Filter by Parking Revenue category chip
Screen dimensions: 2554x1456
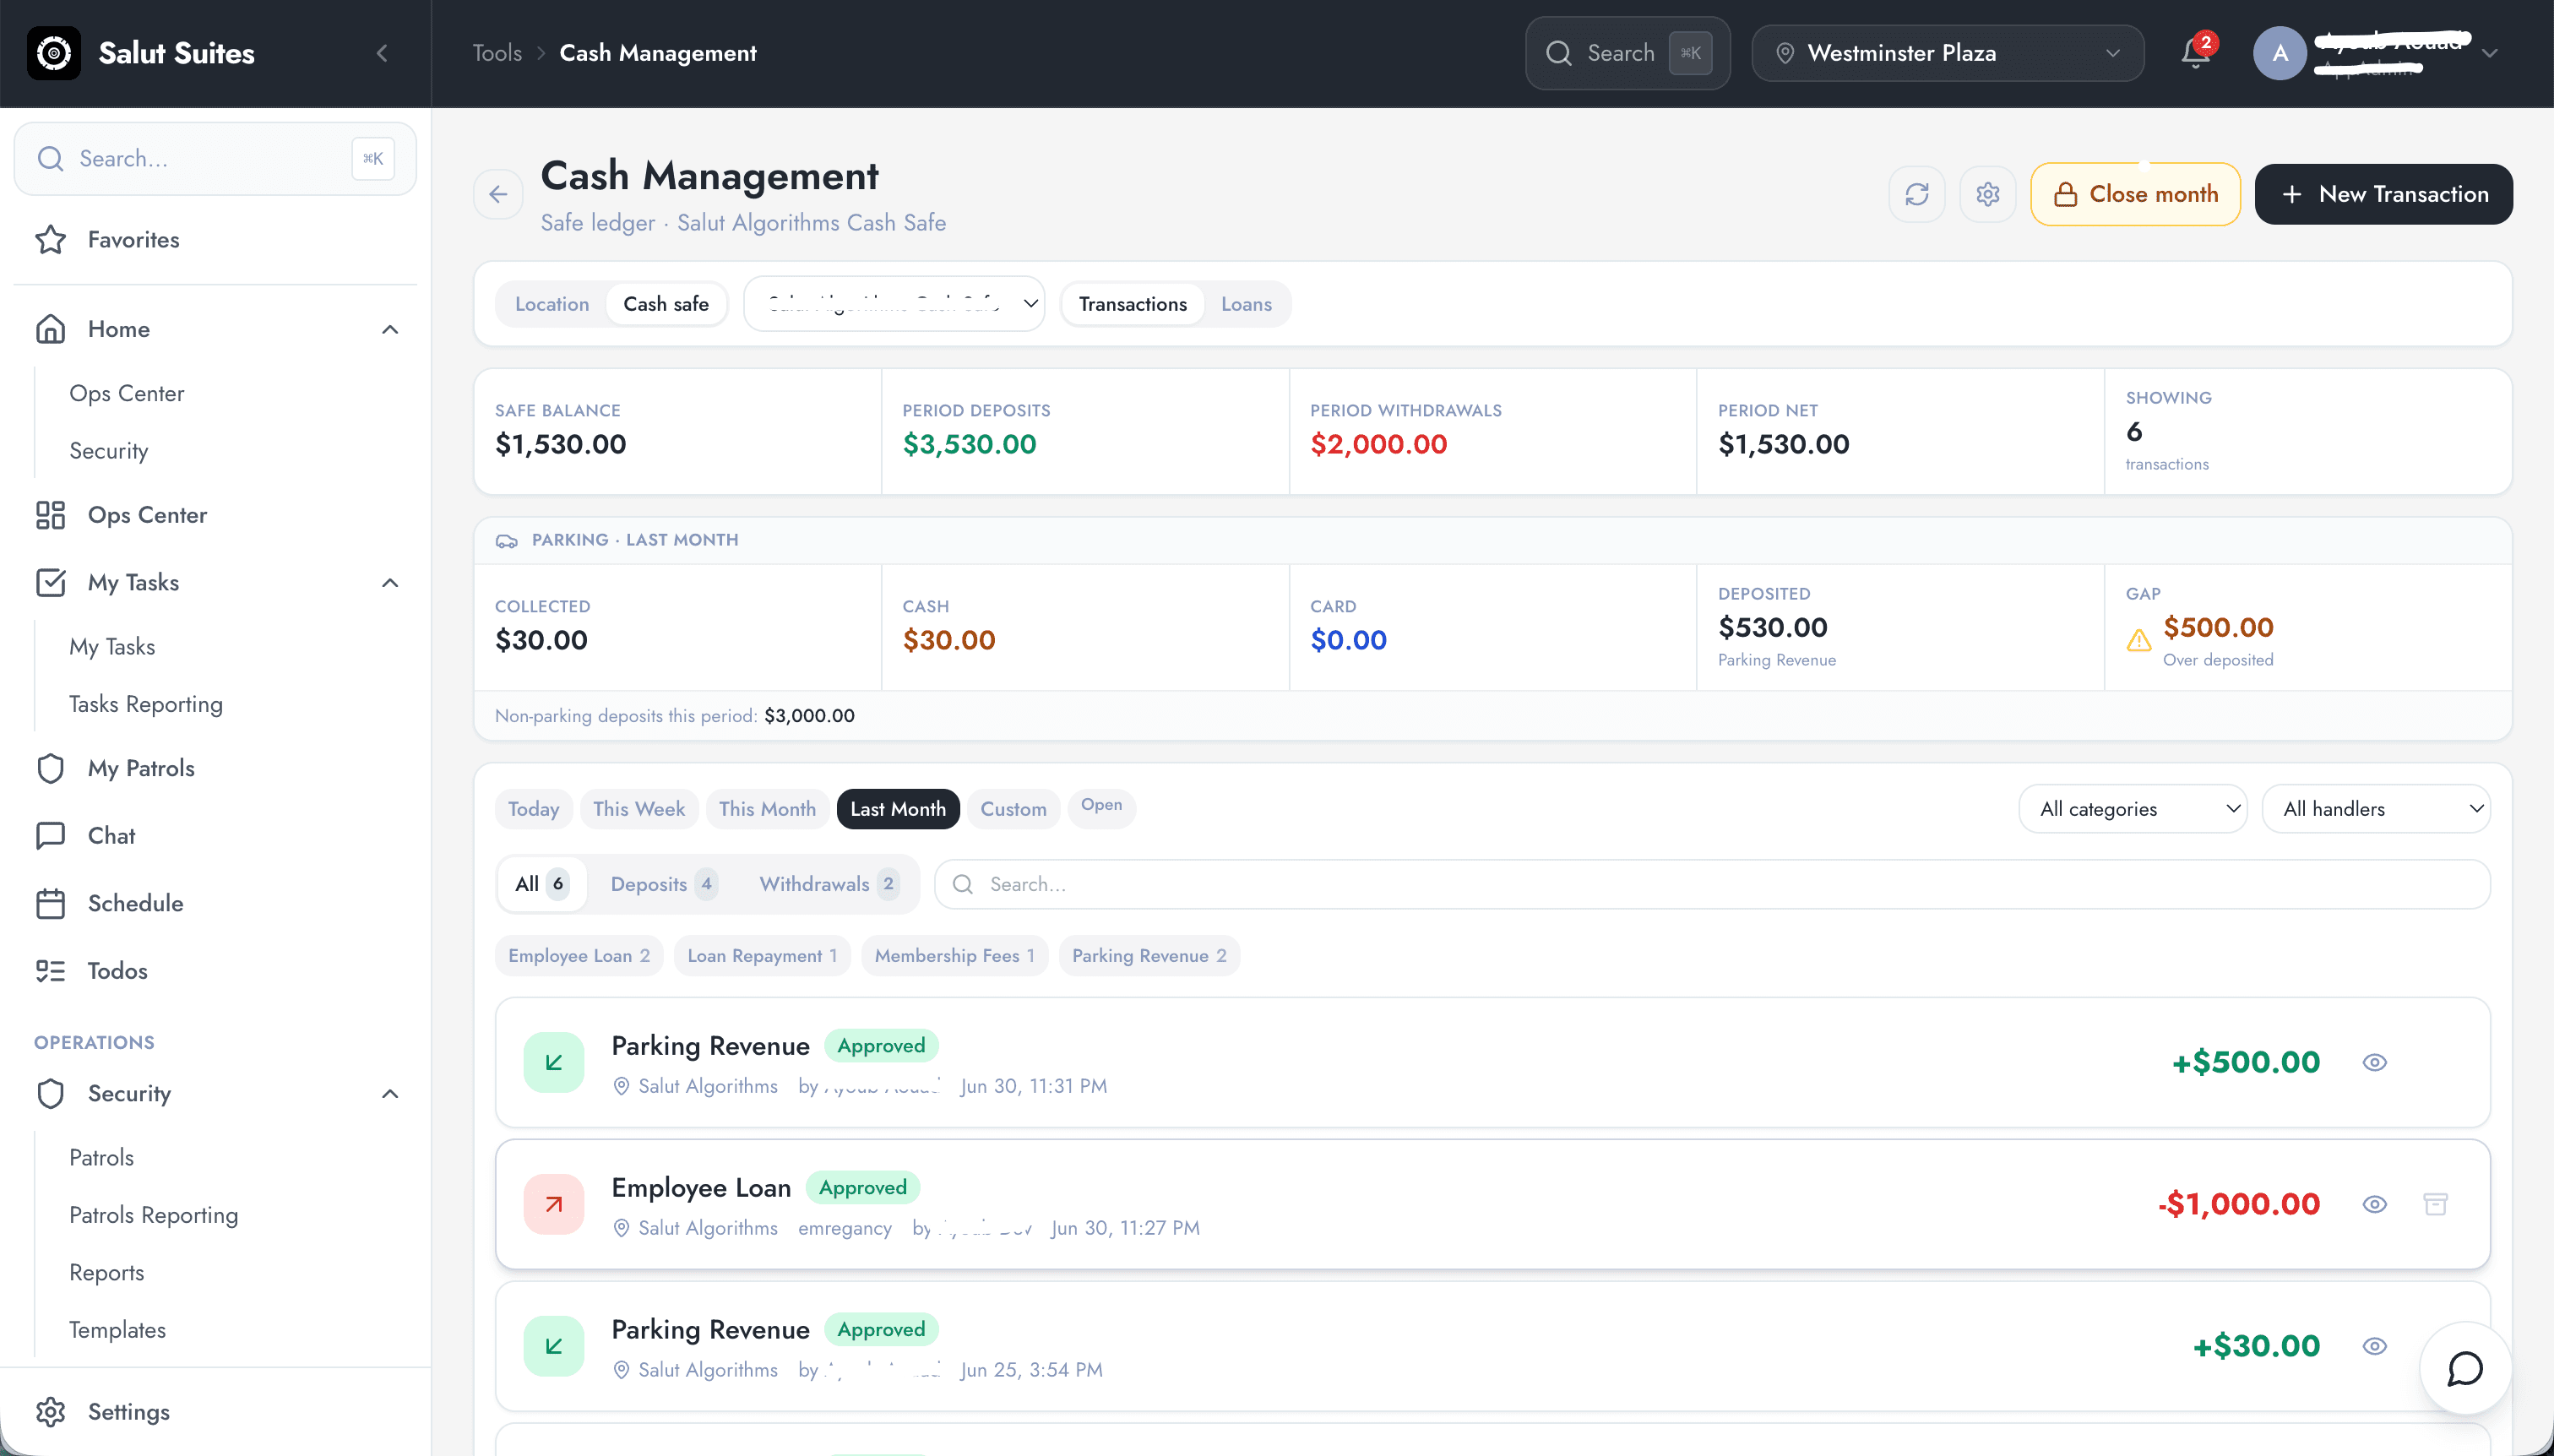click(x=1149, y=956)
